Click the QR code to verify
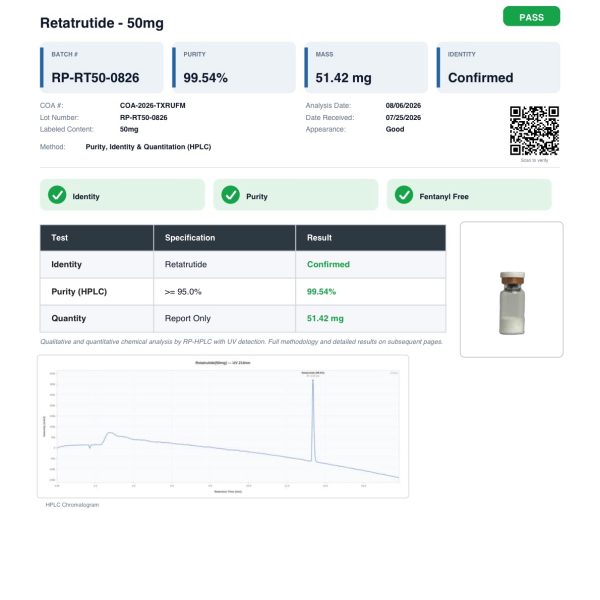Viewport: 600px width, 600px height. (x=534, y=130)
